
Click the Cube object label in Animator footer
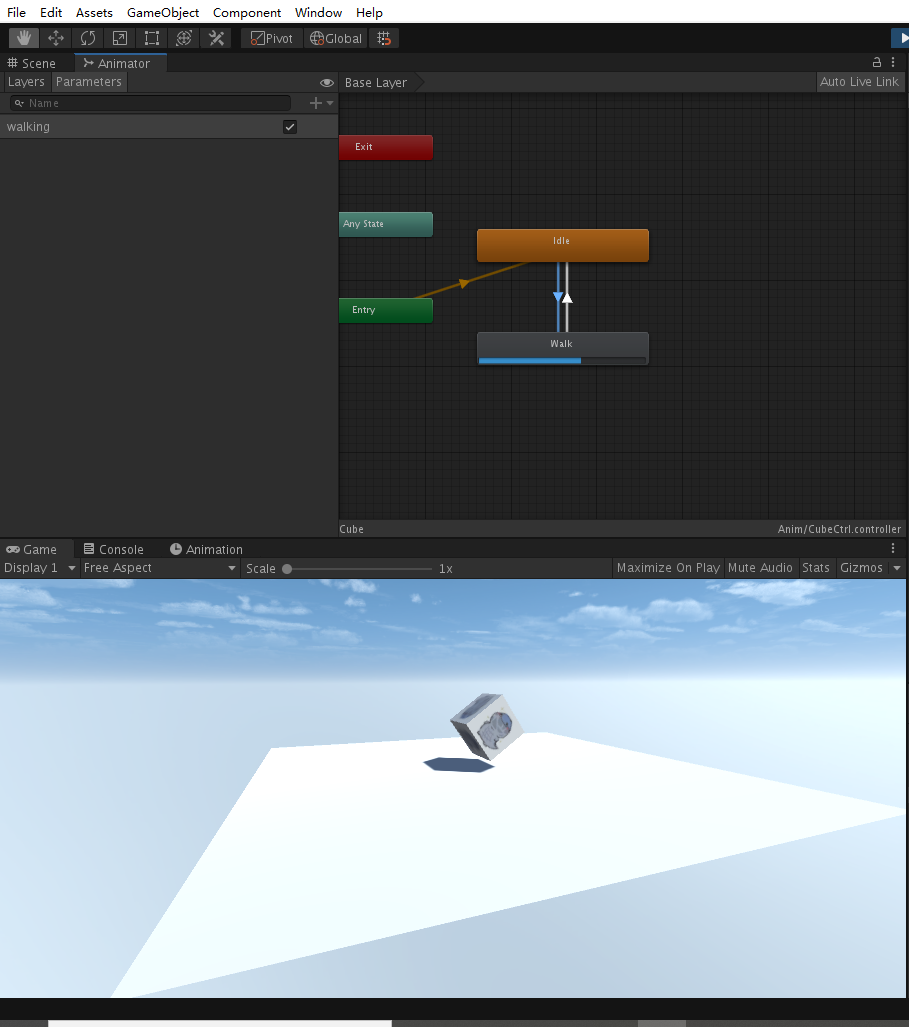pos(351,529)
